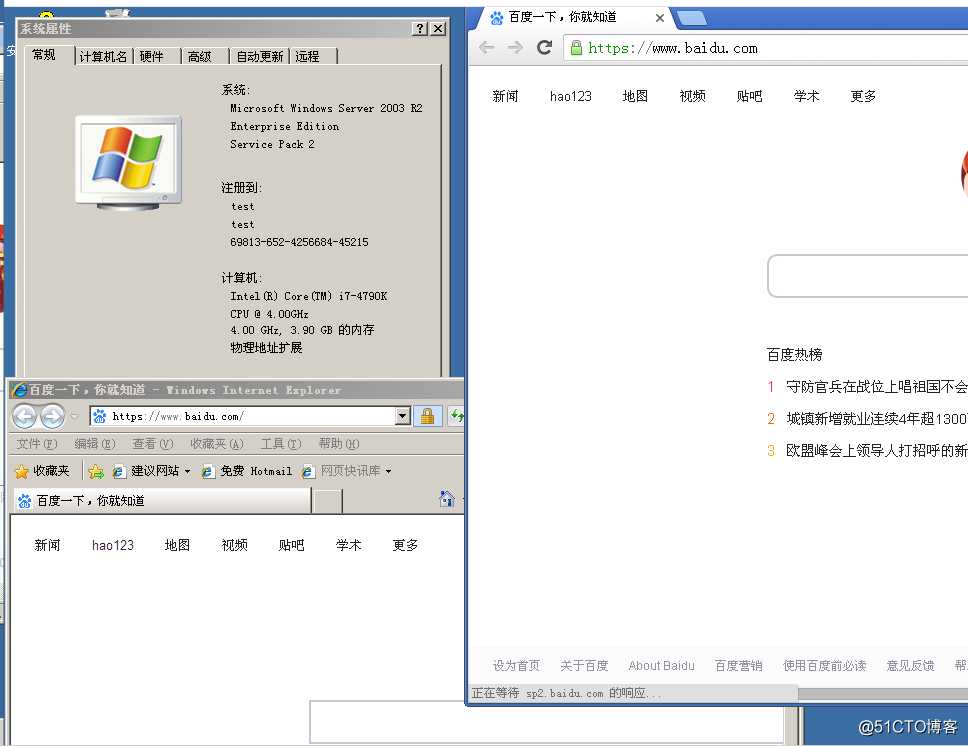The width and height of the screenshot is (968, 746).
Task: Open 新闻 link in Chrome
Action: 505,96
